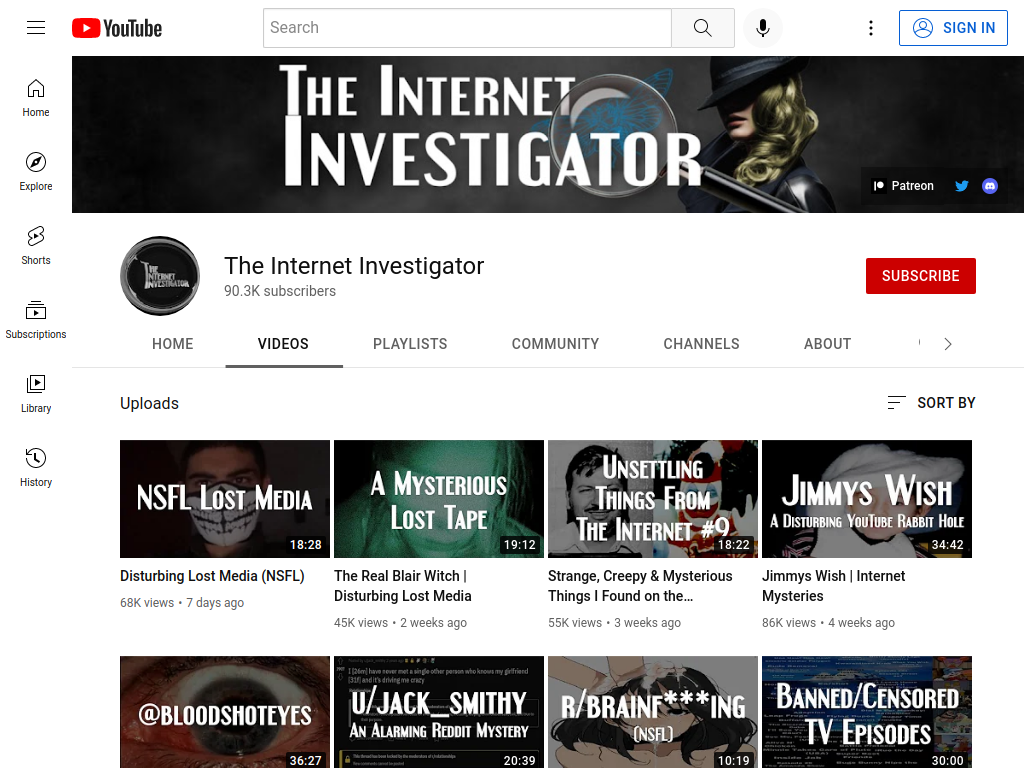Click title 'Jimmys Wish | Internet Mysteries'
This screenshot has height=768, width=1024.
[x=833, y=586]
